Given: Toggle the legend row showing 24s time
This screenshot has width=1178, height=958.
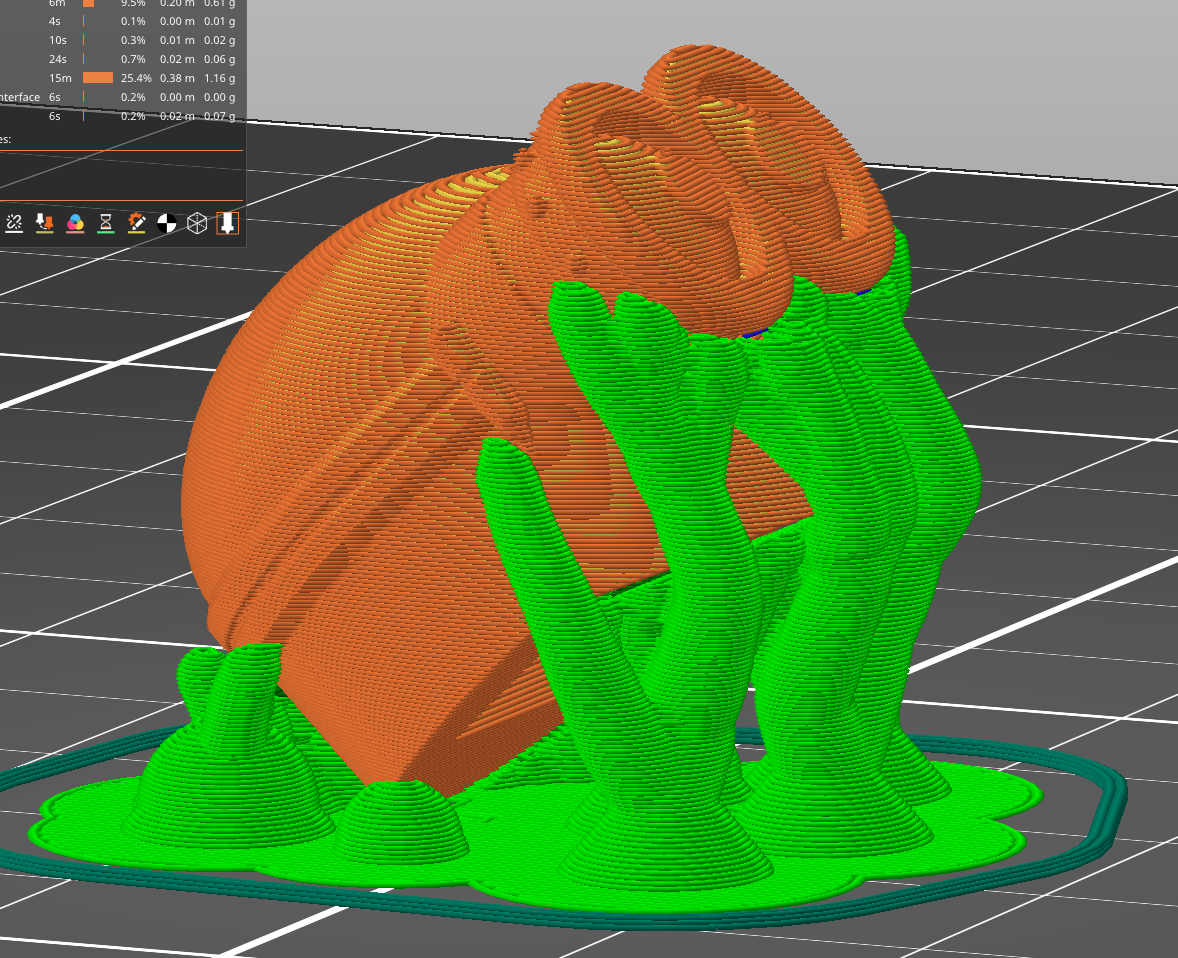Looking at the screenshot, I should point(120,59).
